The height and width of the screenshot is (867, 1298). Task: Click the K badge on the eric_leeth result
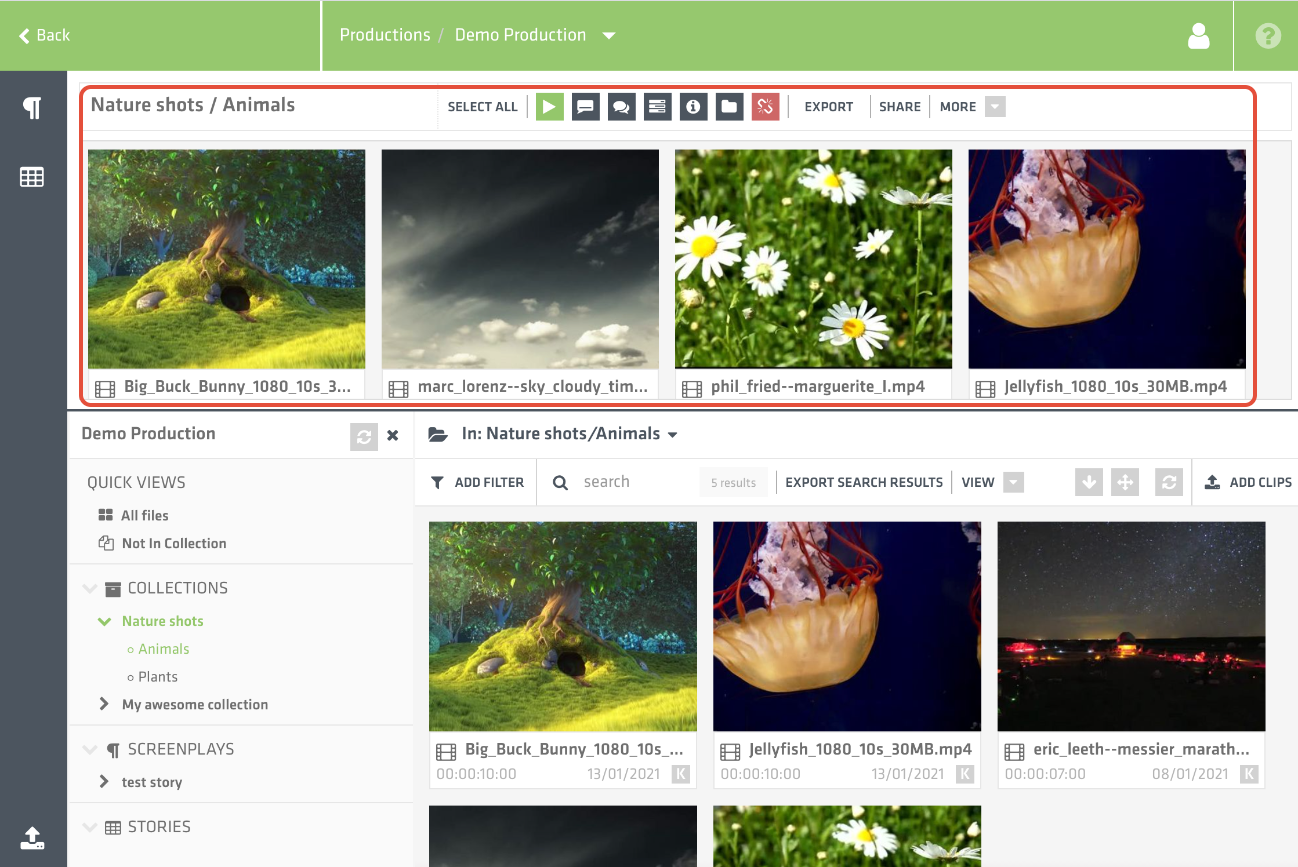(1249, 774)
